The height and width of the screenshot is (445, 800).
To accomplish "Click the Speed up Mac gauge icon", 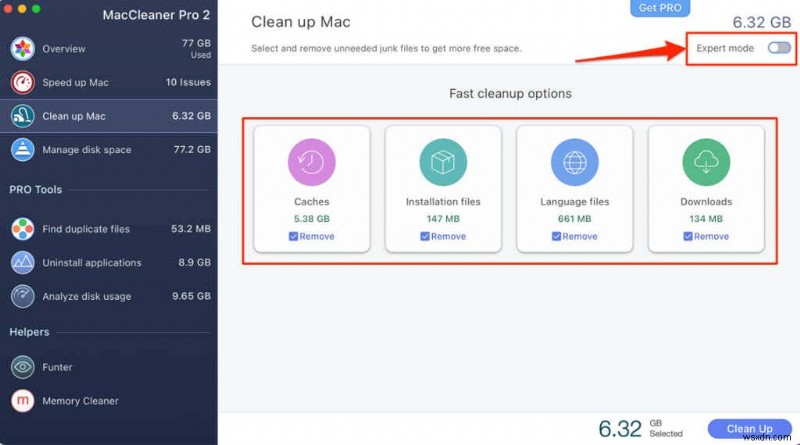I will [x=23, y=82].
